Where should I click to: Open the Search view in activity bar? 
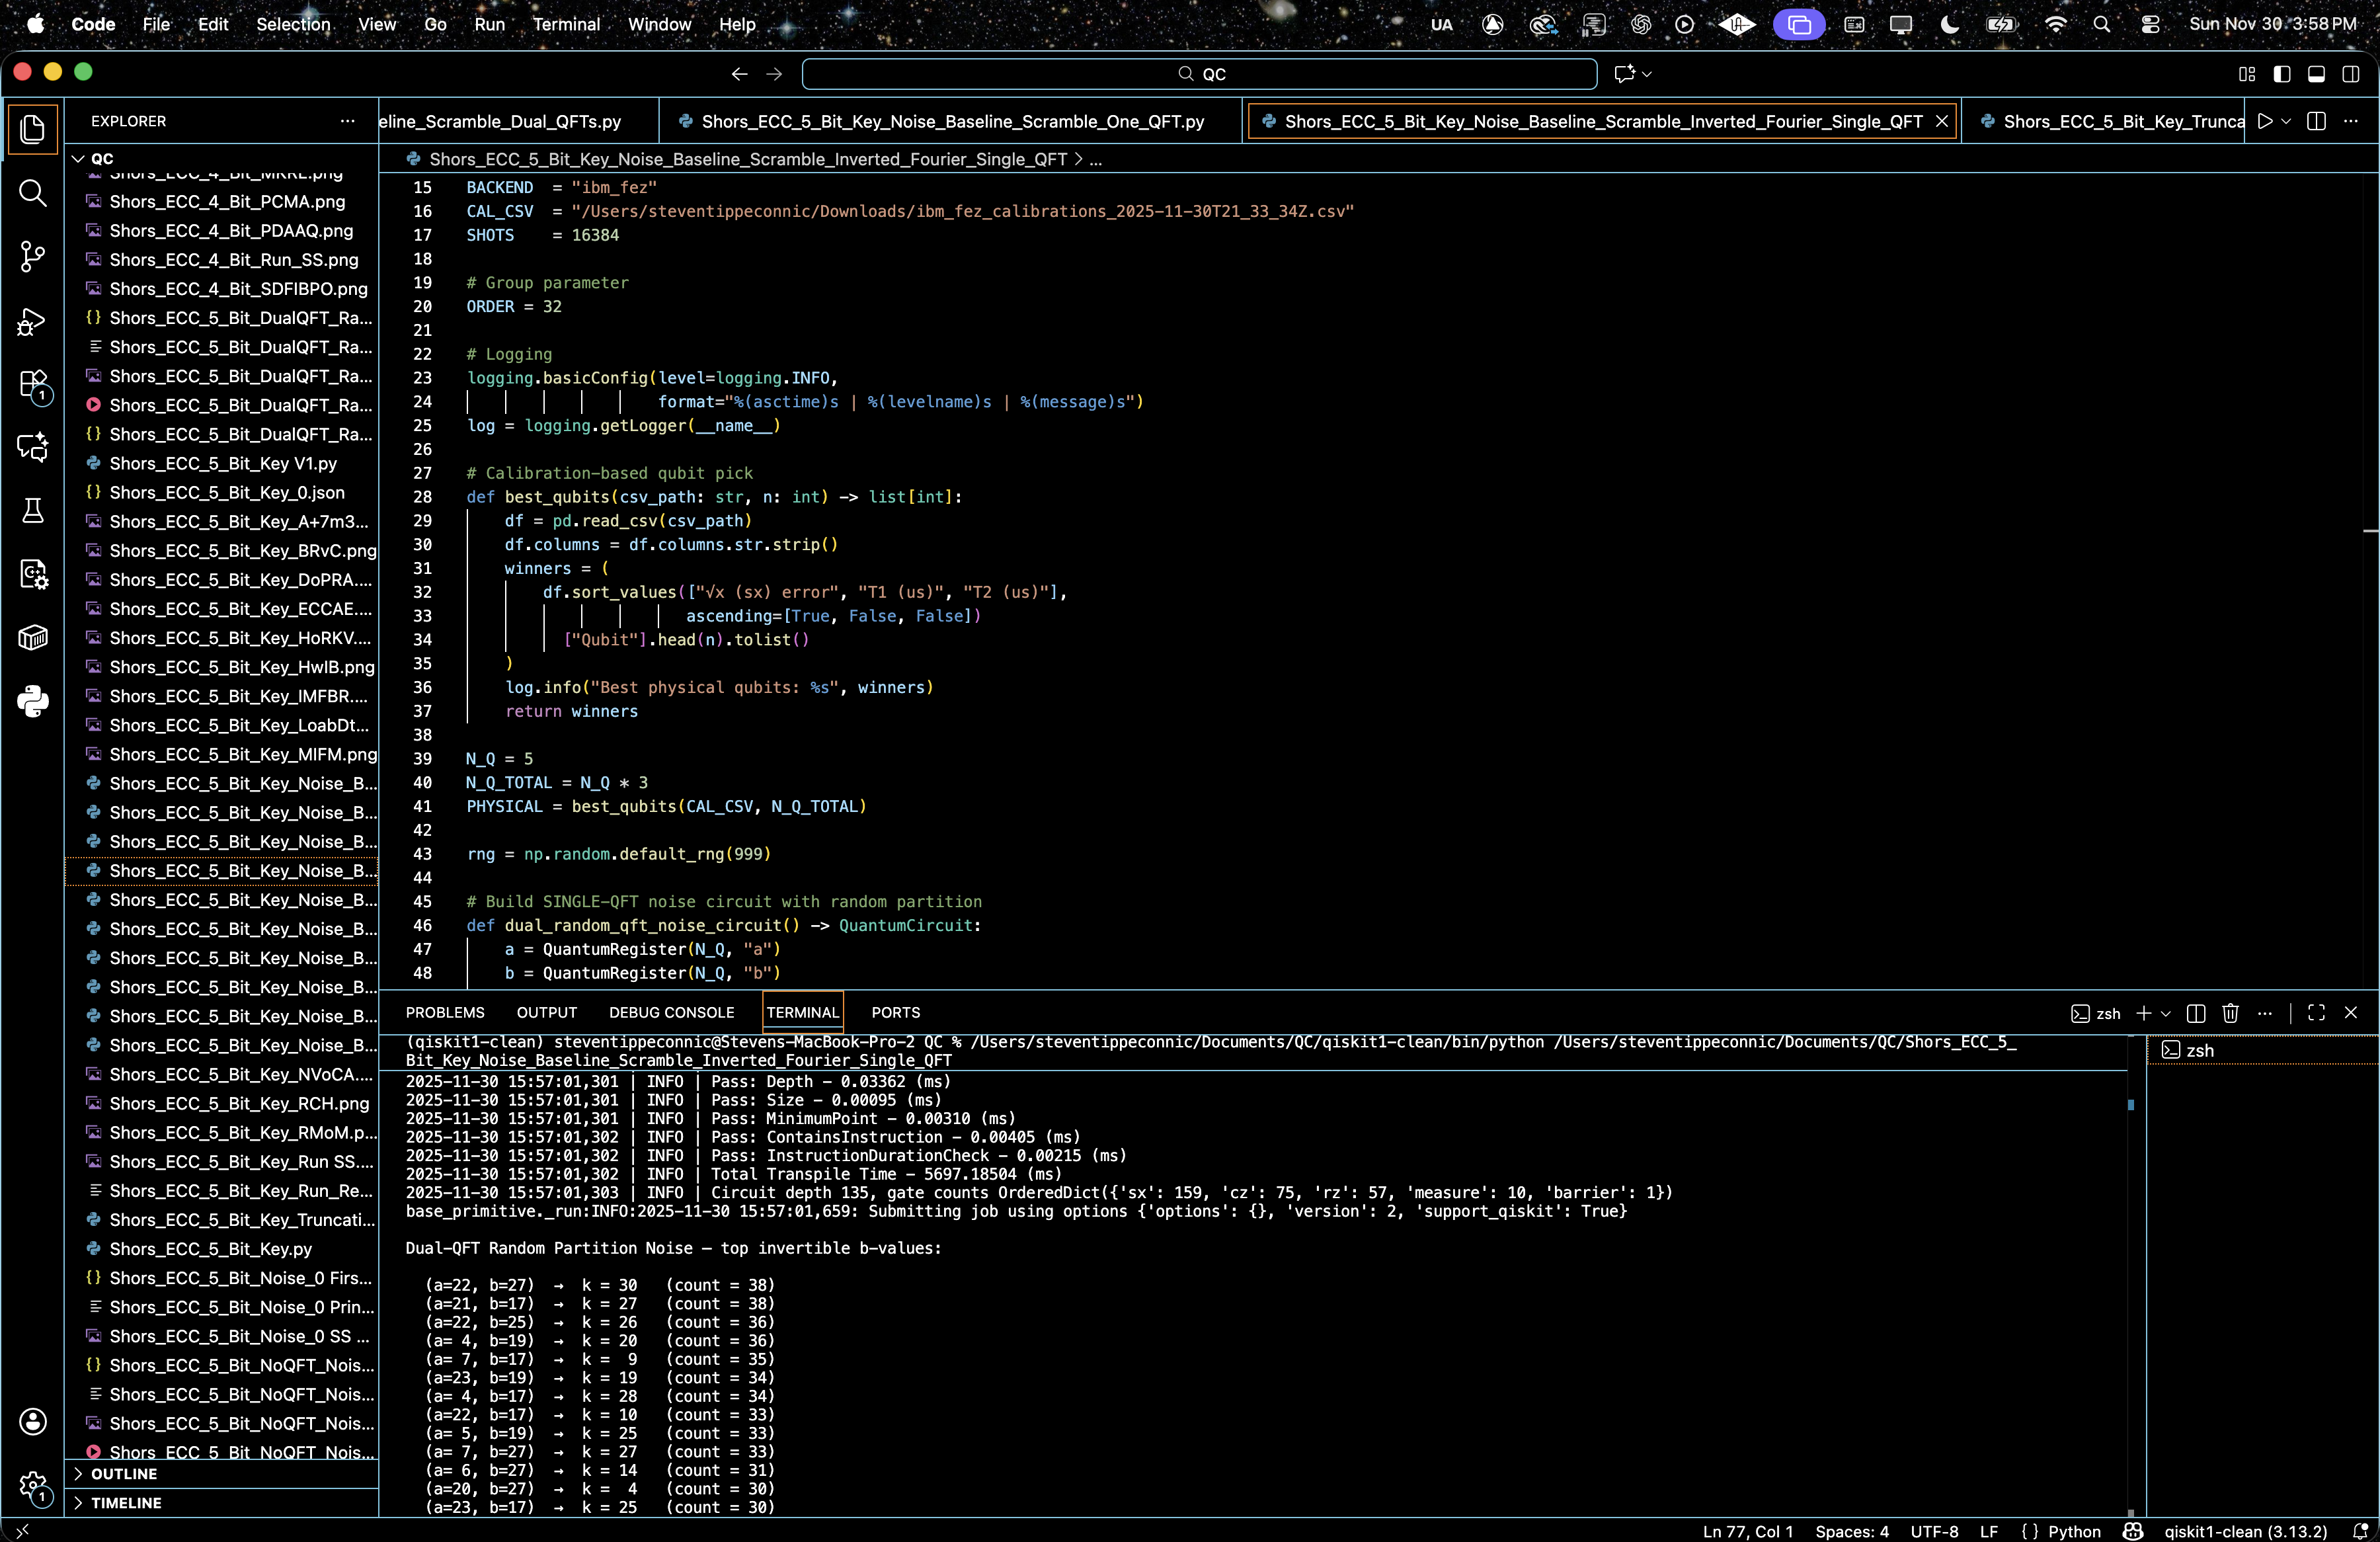[x=33, y=193]
